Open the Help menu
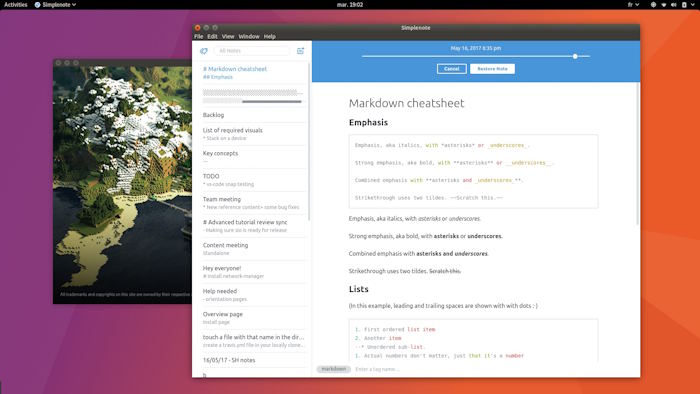Image resolution: width=700 pixels, height=394 pixels. pyautogui.click(x=269, y=36)
